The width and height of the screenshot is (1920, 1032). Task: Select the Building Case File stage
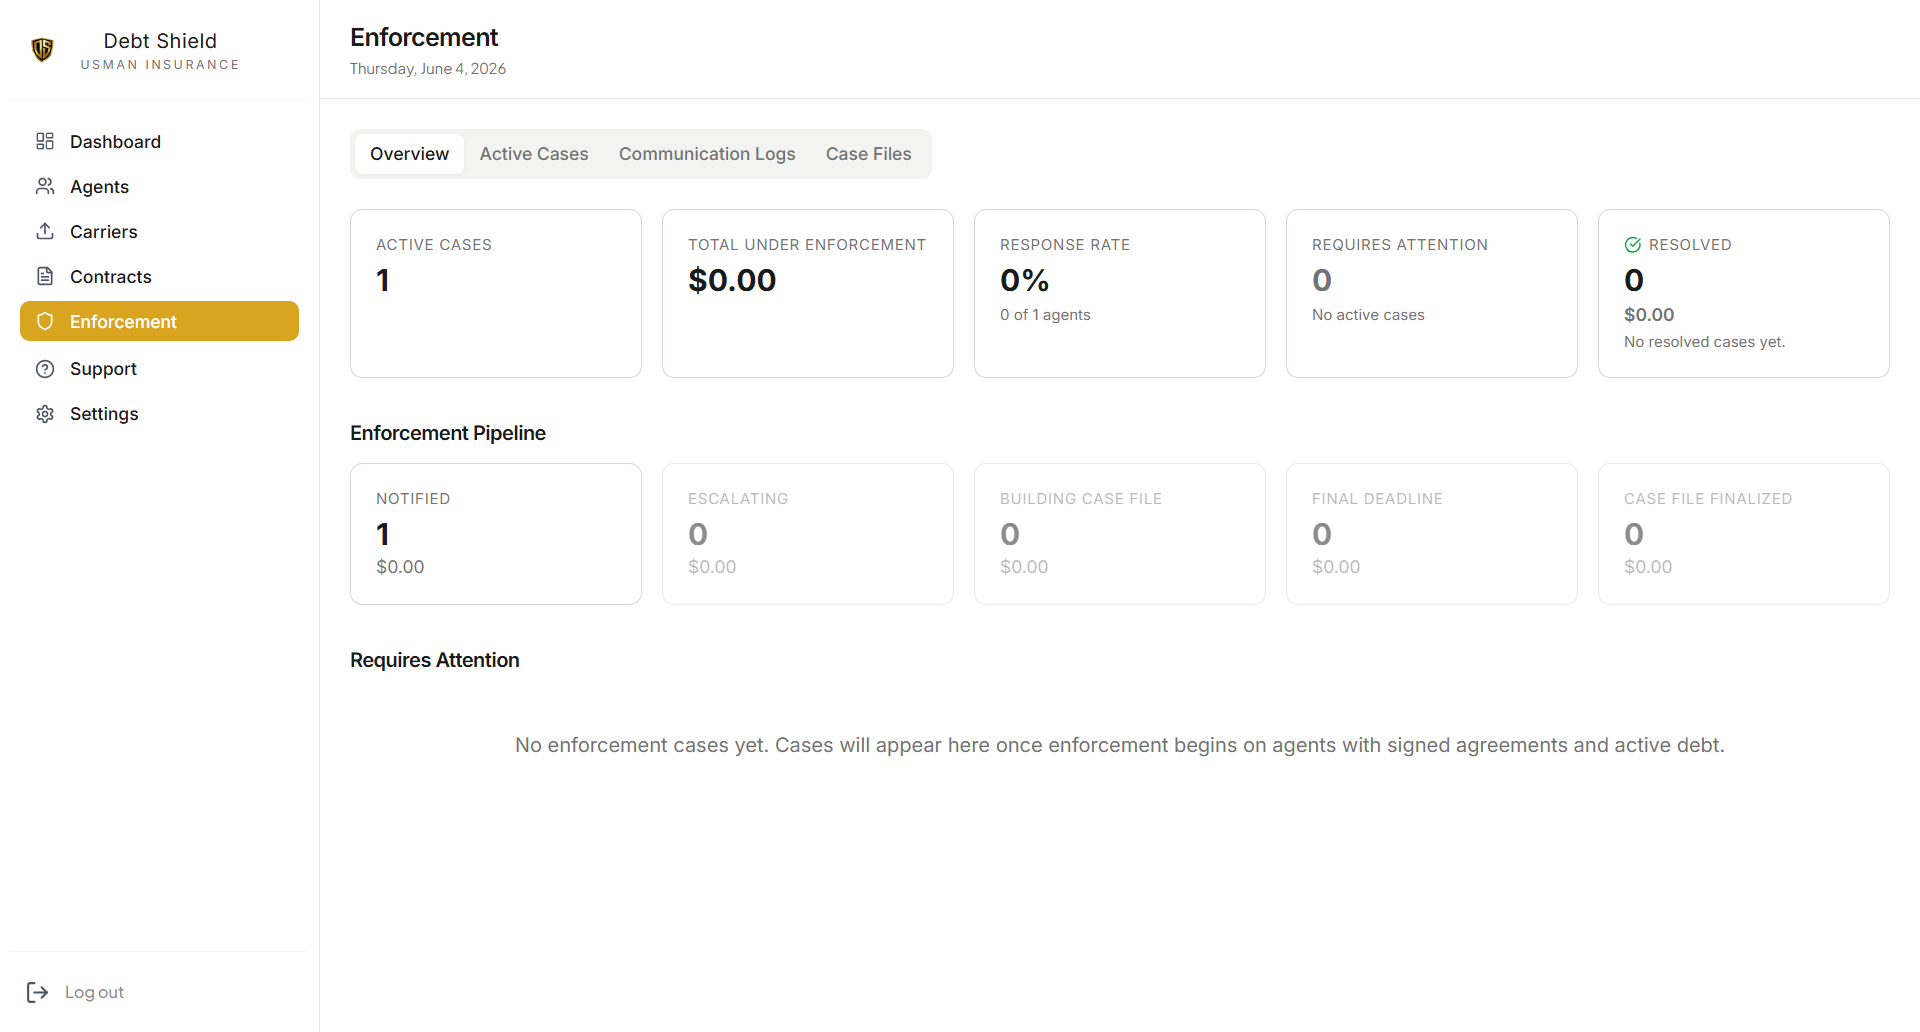pyautogui.click(x=1120, y=534)
